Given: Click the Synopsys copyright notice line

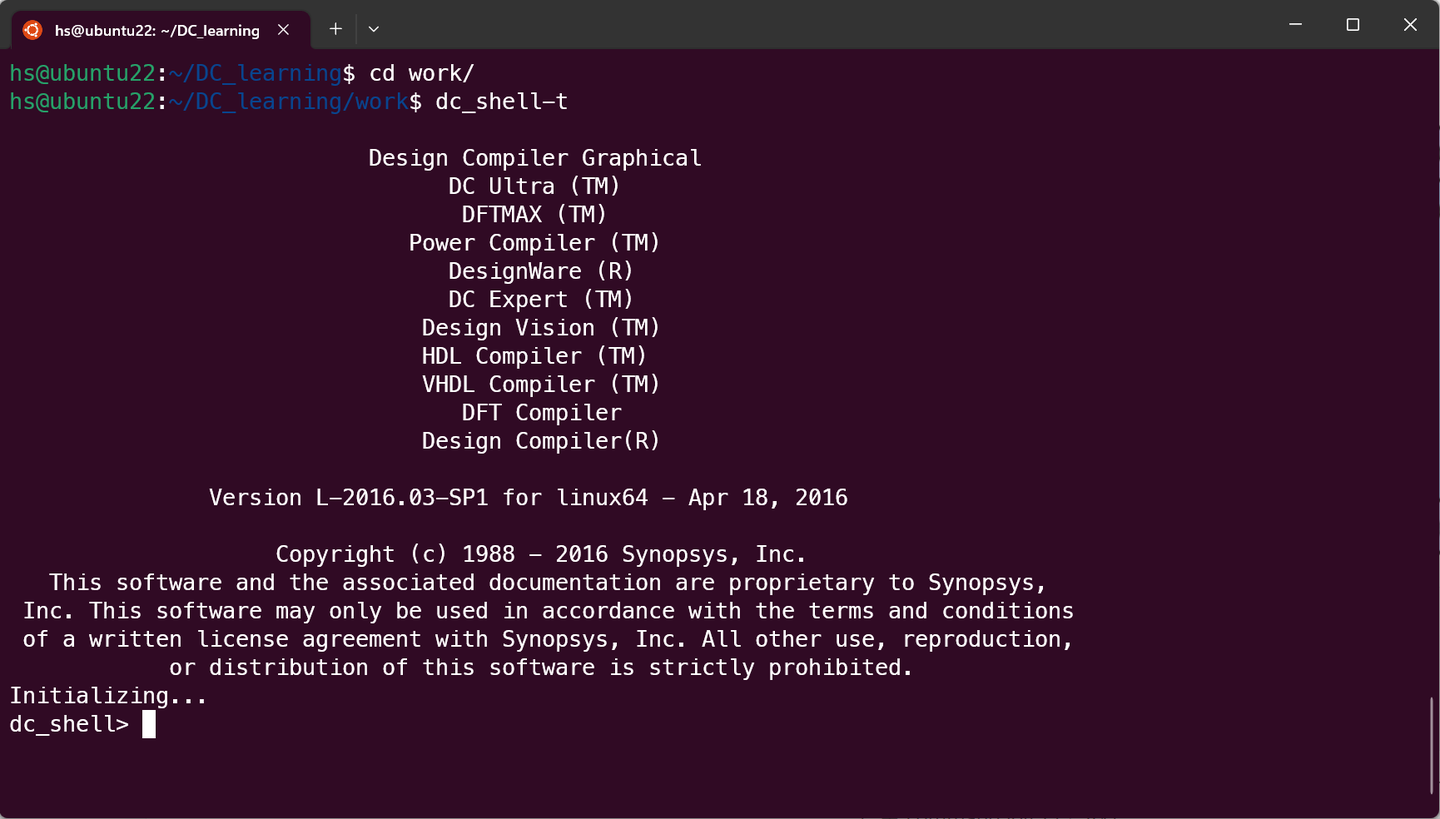Looking at the screenshot, I should pyautogui.click(x=540, y=553).
